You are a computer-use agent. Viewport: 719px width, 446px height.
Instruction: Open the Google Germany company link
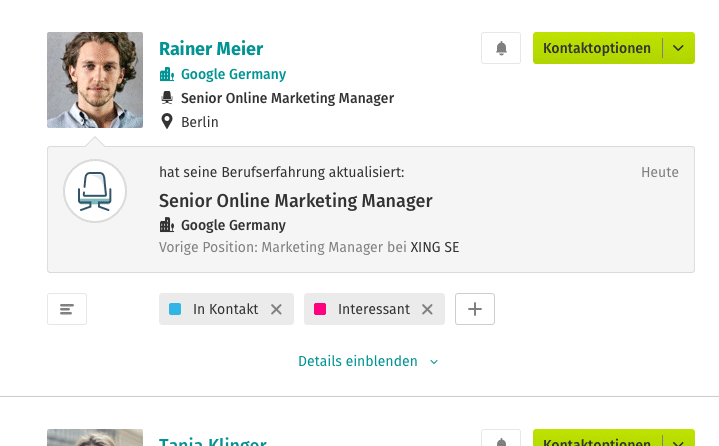(x=233, y=74)
